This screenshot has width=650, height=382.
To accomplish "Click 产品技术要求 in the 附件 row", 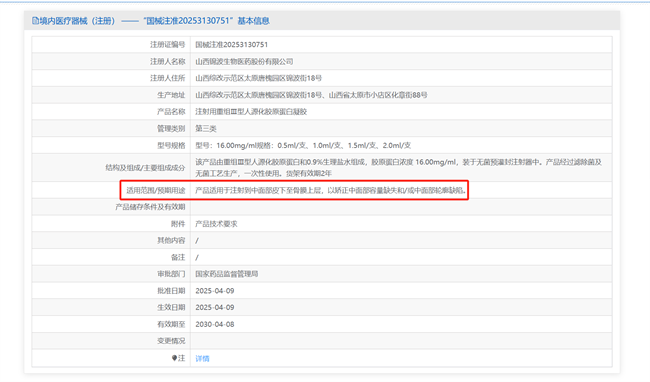I will [x=216, y=224].
